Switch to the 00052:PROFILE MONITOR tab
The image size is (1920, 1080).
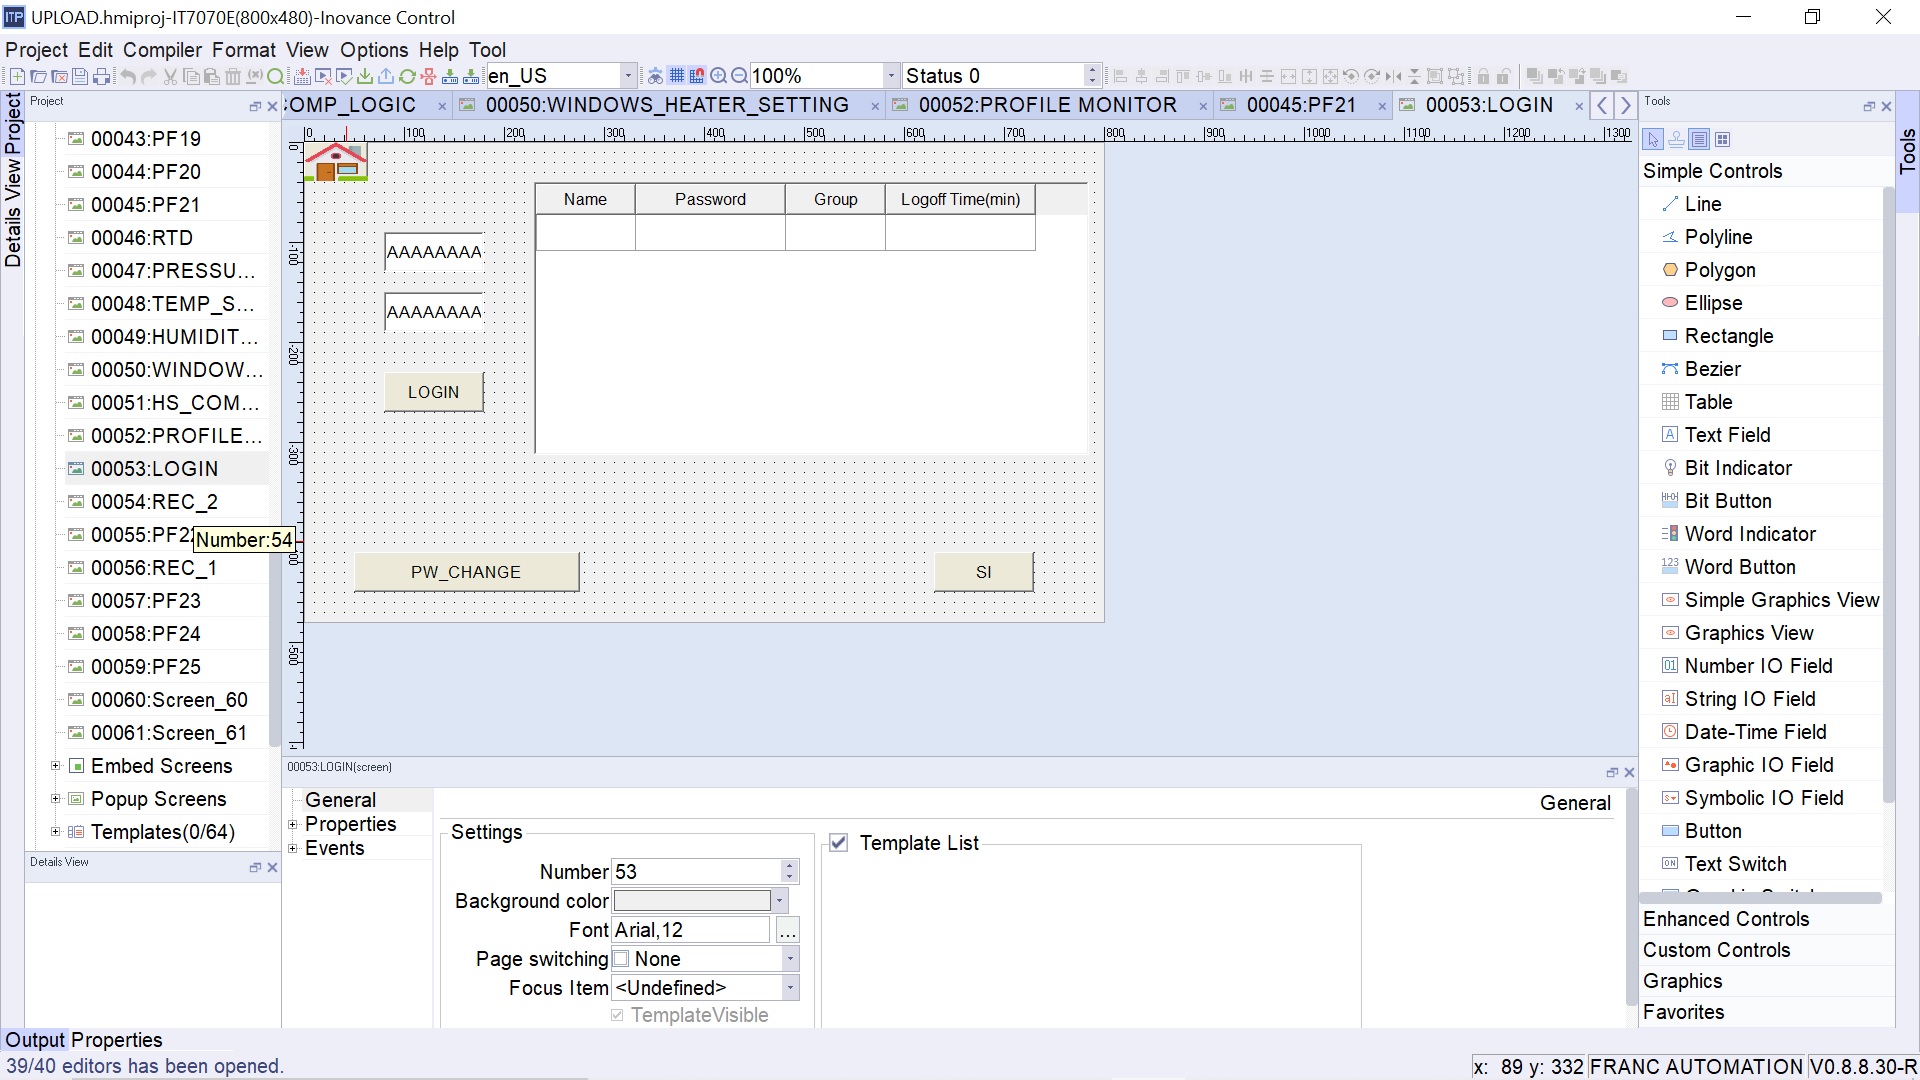1046,105
